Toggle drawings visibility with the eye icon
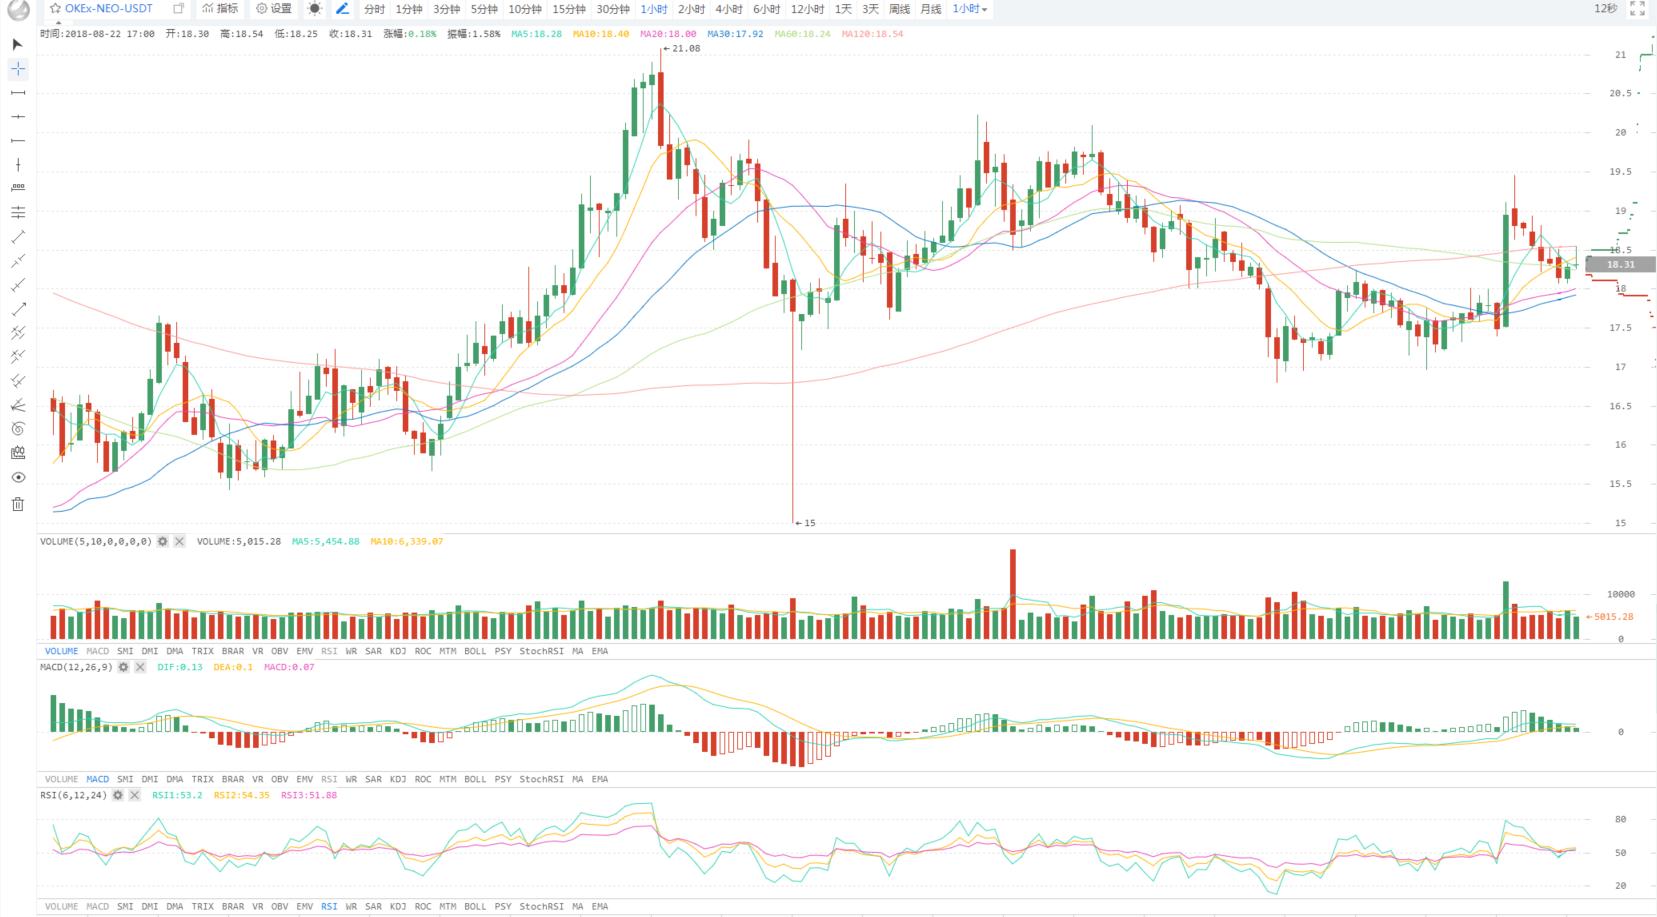Screen dimensions: 1657x917 point(17,478)
